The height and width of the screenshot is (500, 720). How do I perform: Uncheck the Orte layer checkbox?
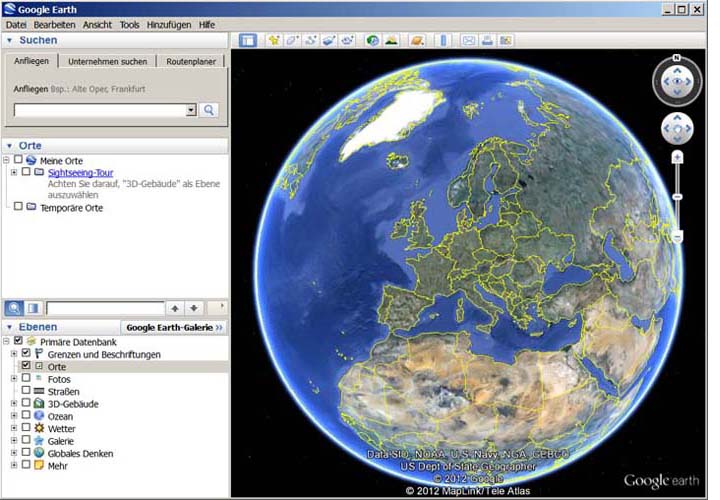click(26, 366)
